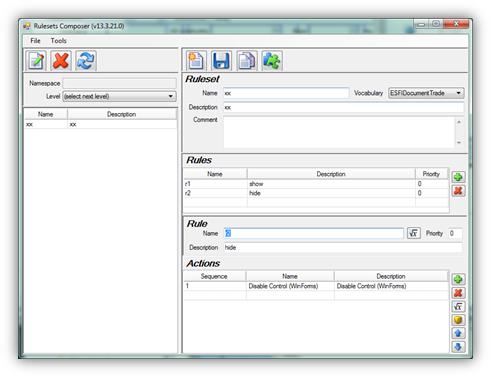Click the Priority field in Rule section
Screen dimensions: 491x377
click(x=455, y=233)
